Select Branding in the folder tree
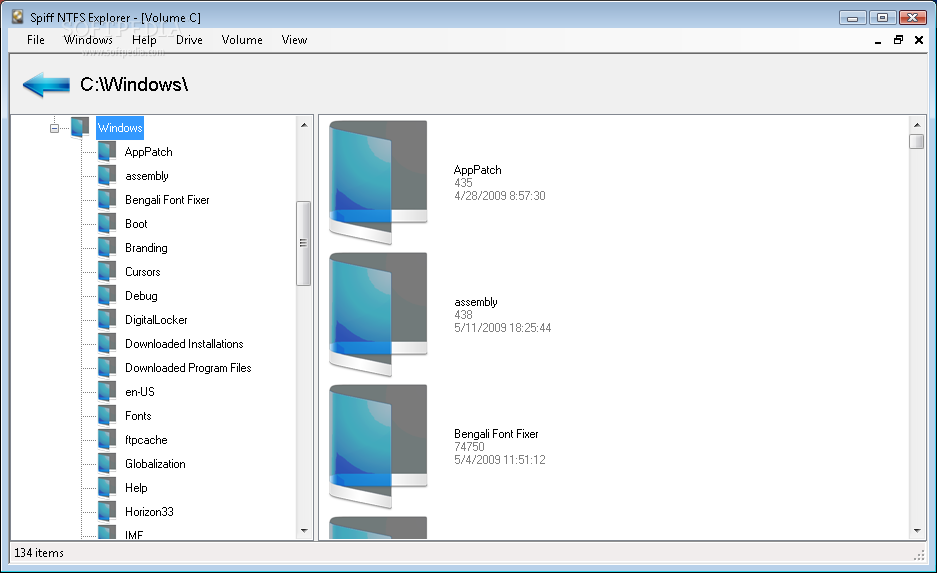The height and width of the screenshot is (573, 937). [x=146, y=247]
